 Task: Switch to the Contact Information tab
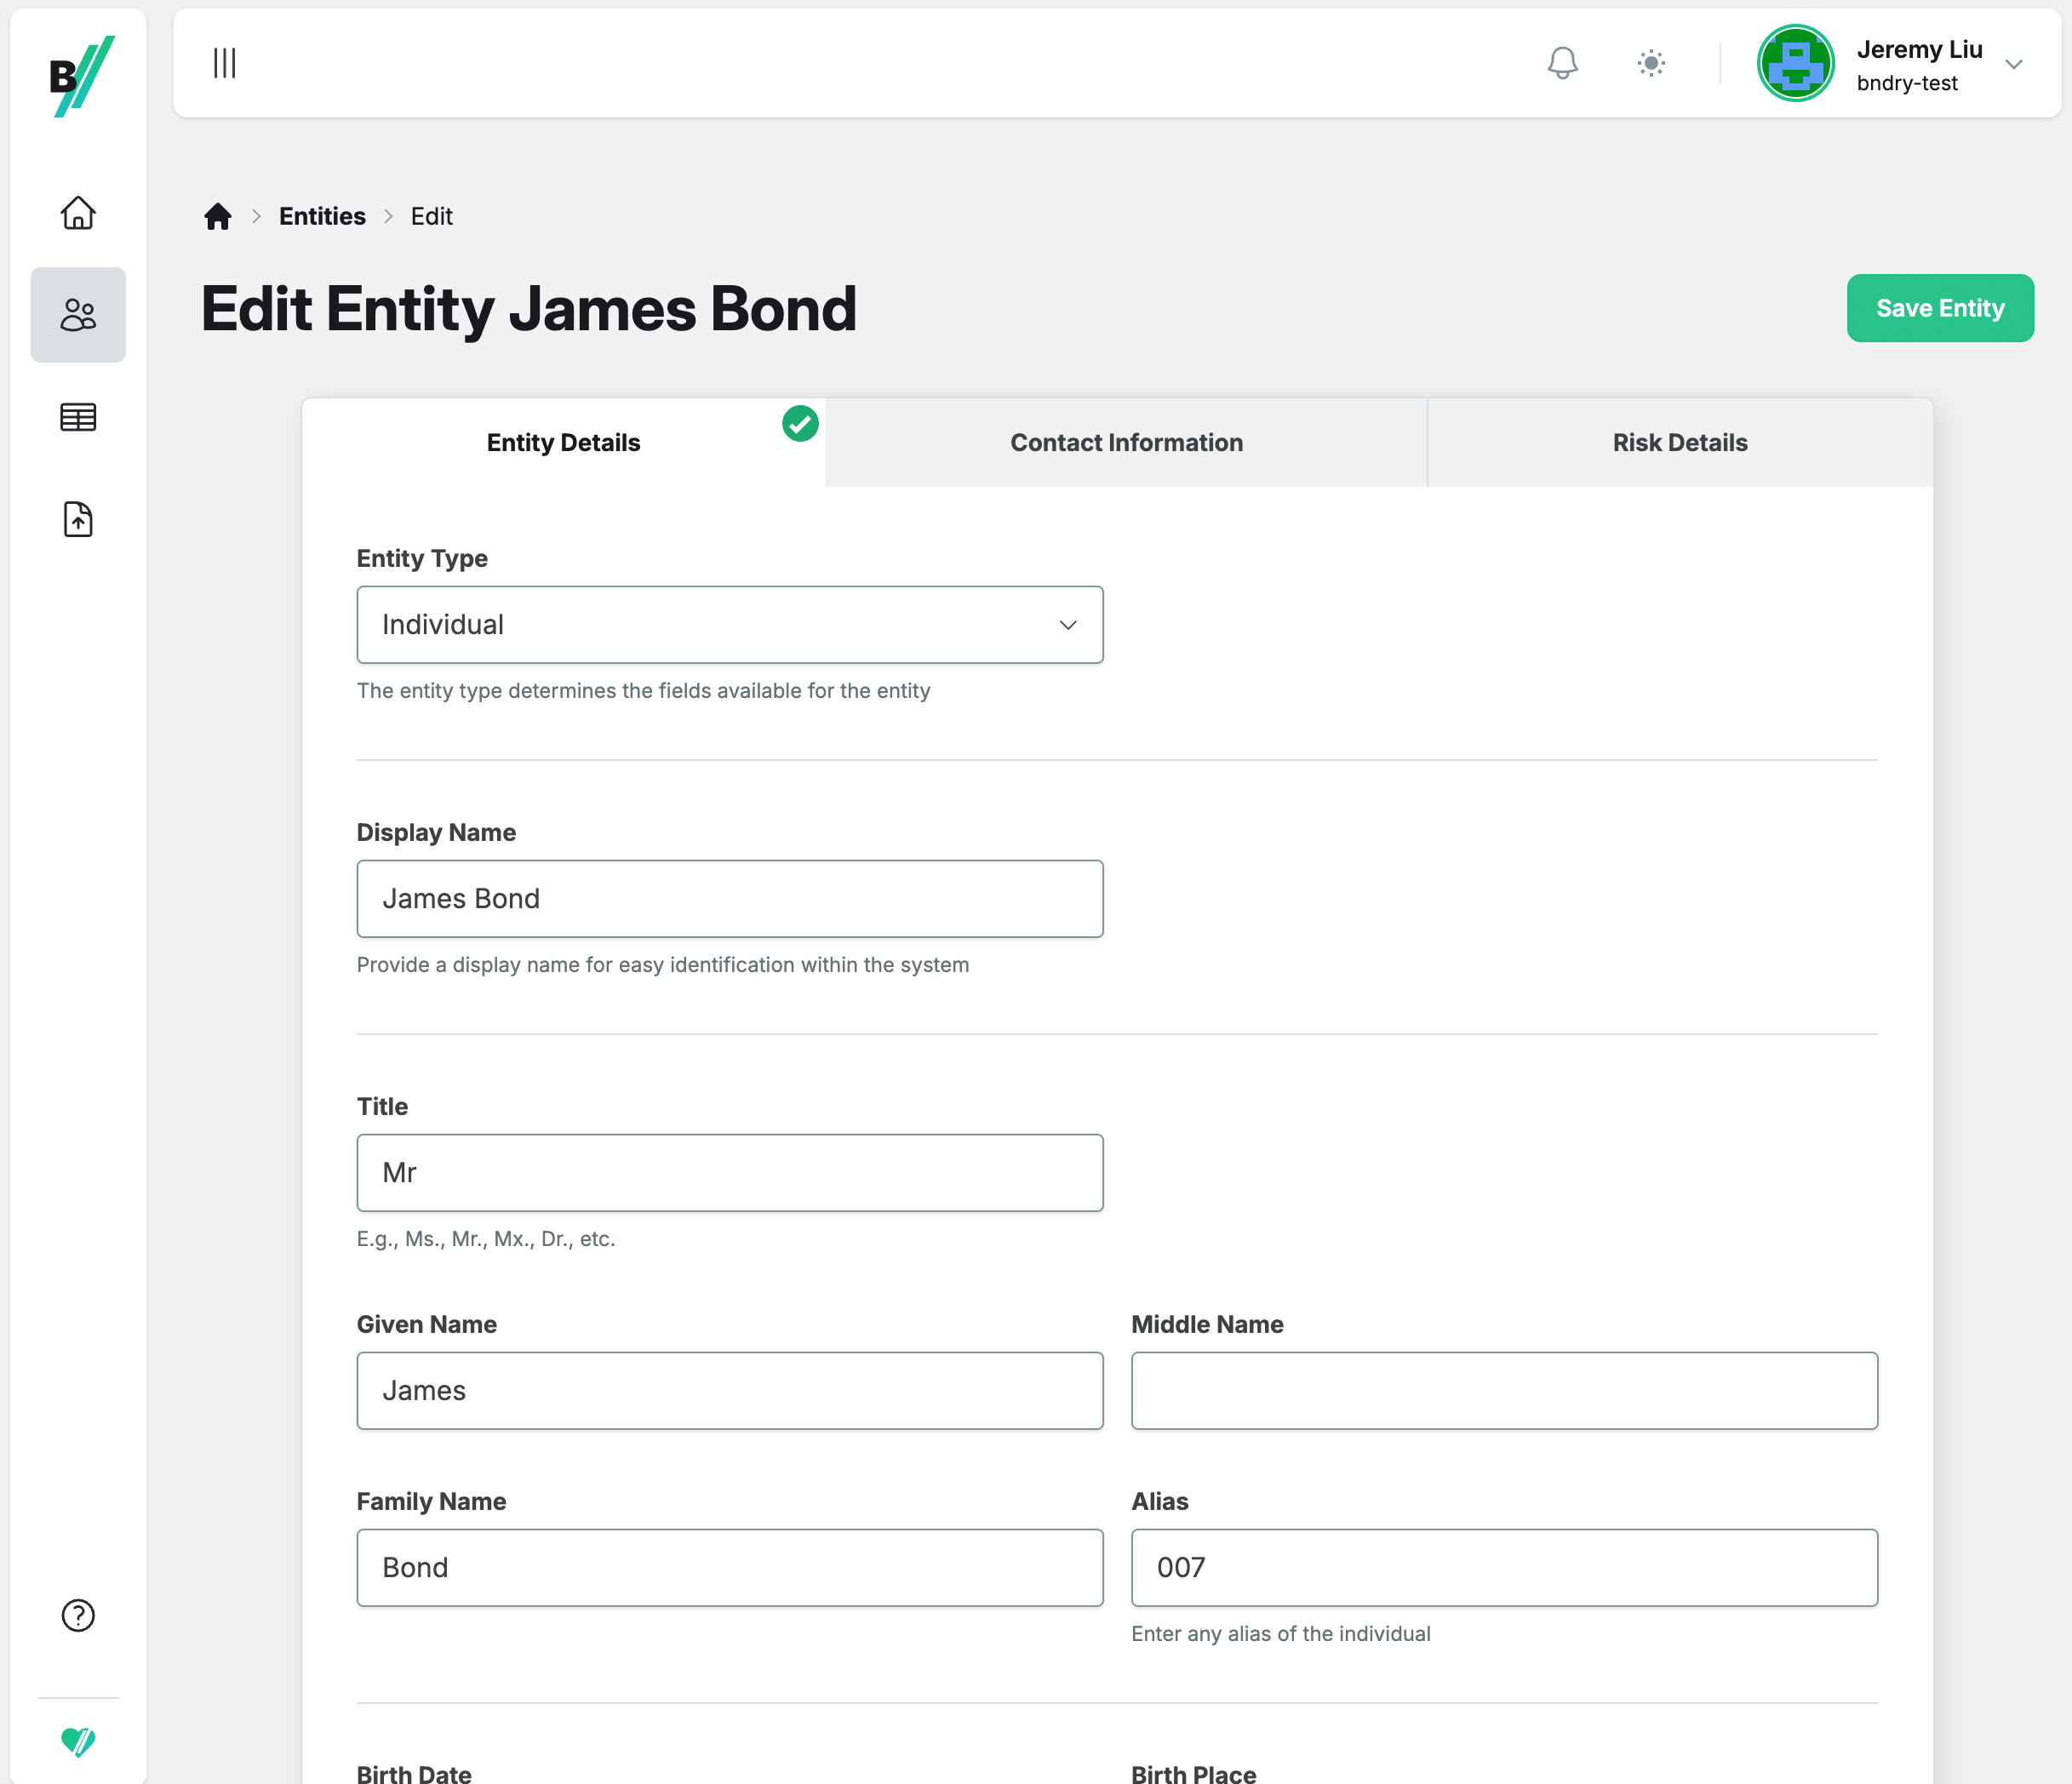point(1126,442)
